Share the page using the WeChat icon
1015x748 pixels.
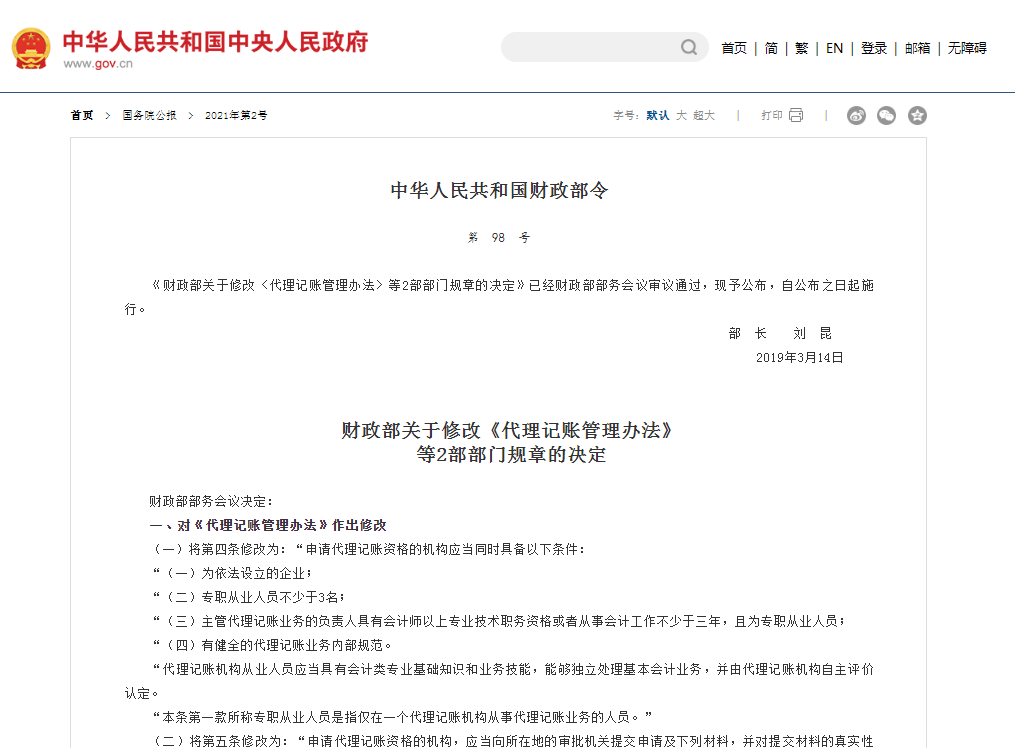tap(886, 115)
